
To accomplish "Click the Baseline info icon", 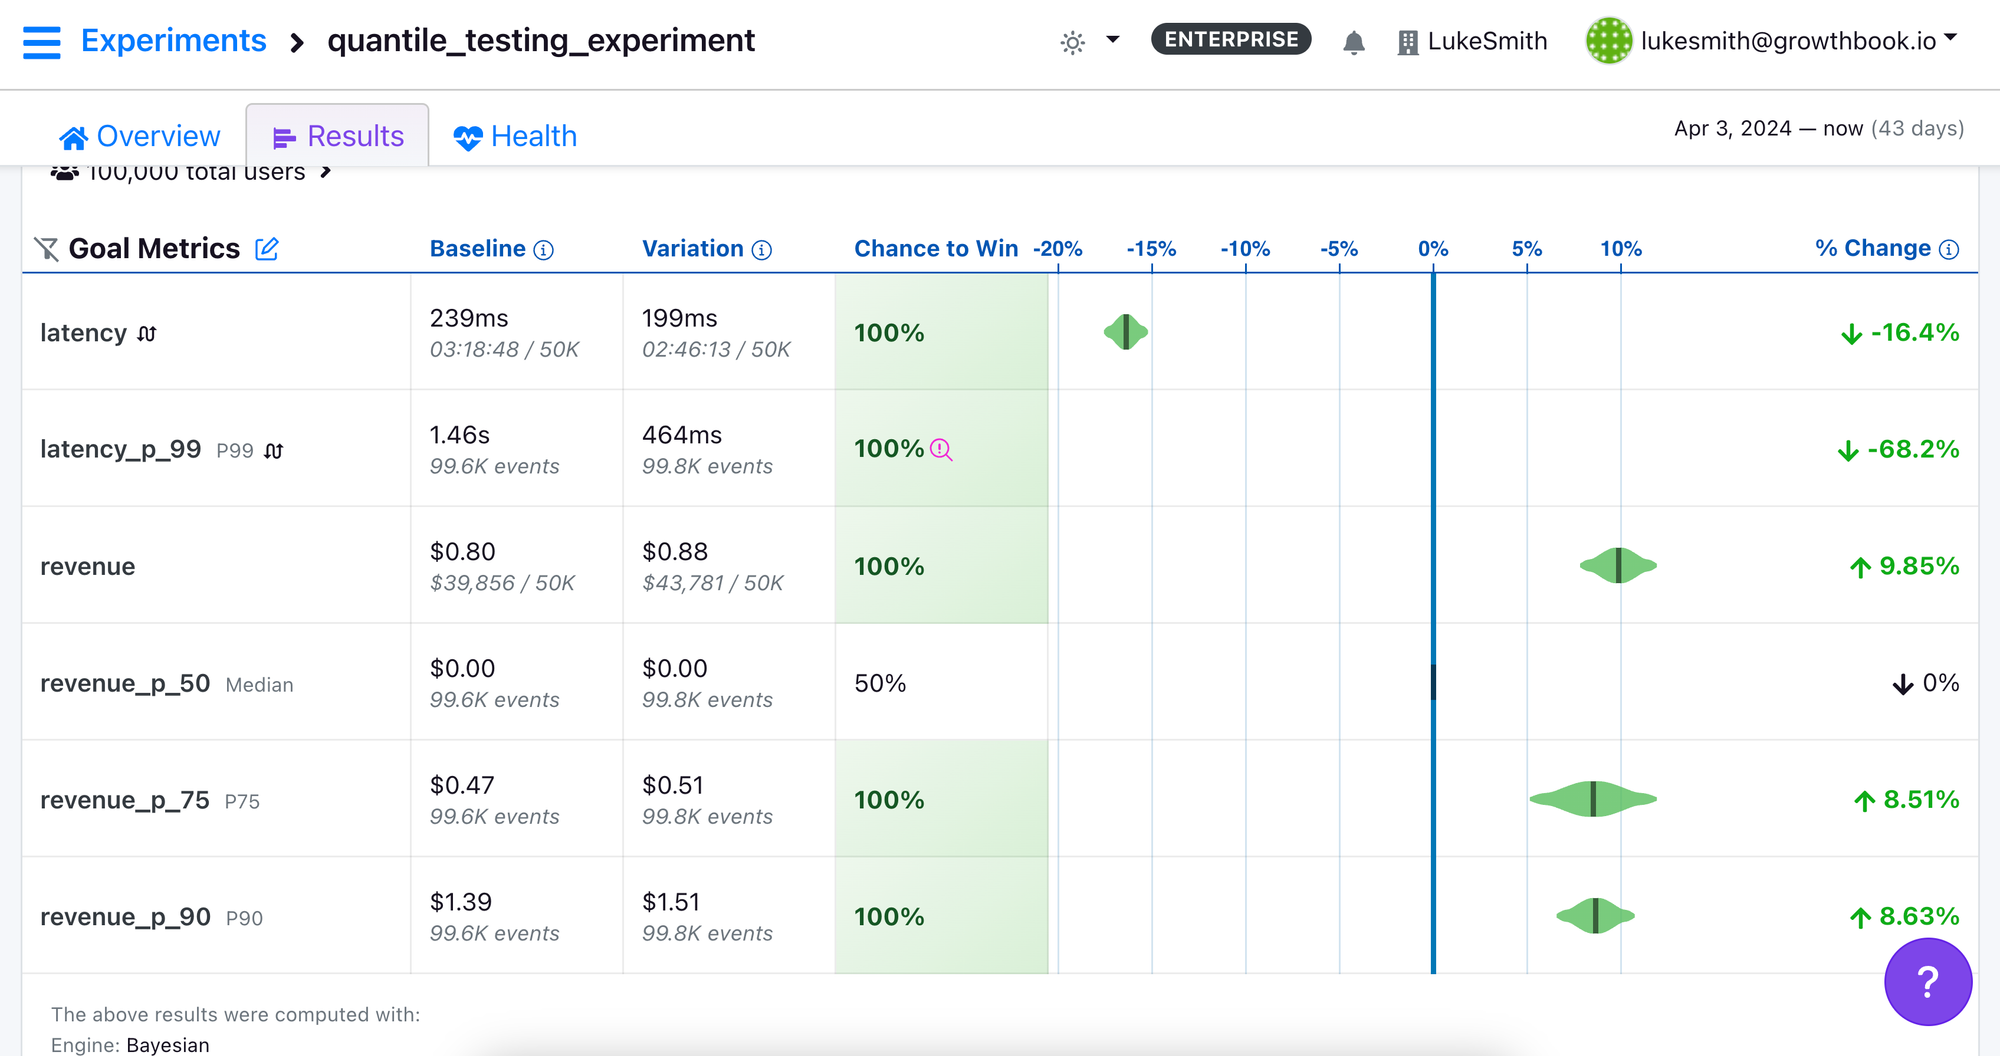I will 542,250.
